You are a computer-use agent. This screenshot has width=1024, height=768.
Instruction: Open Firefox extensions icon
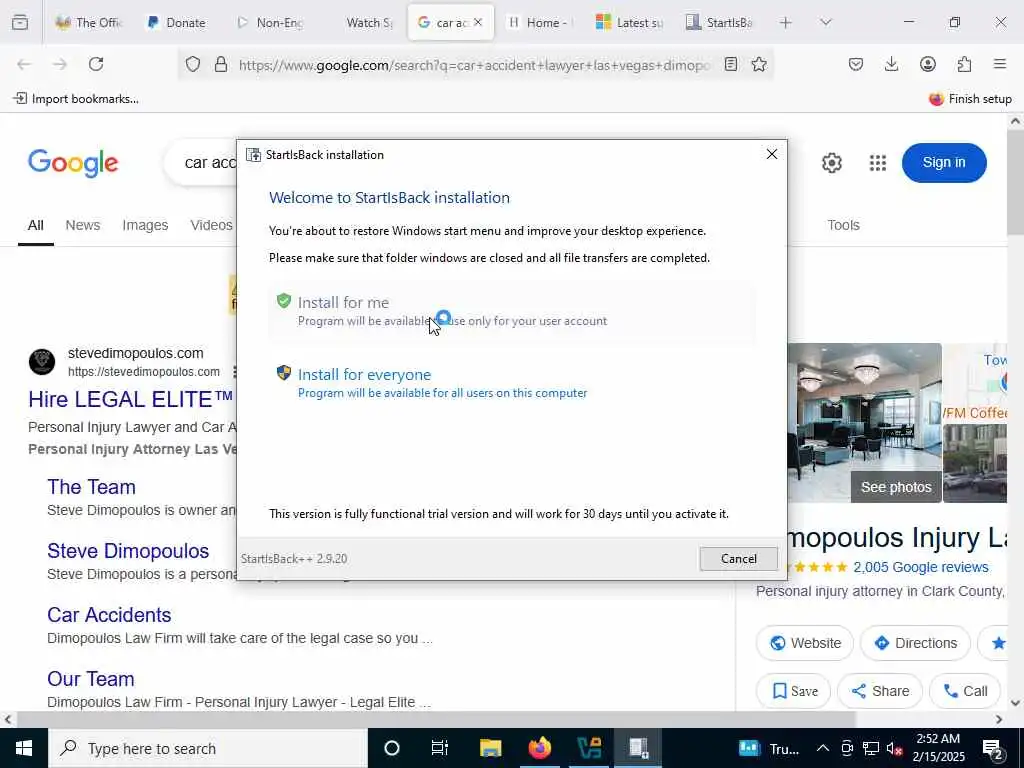tap(964, 64)
